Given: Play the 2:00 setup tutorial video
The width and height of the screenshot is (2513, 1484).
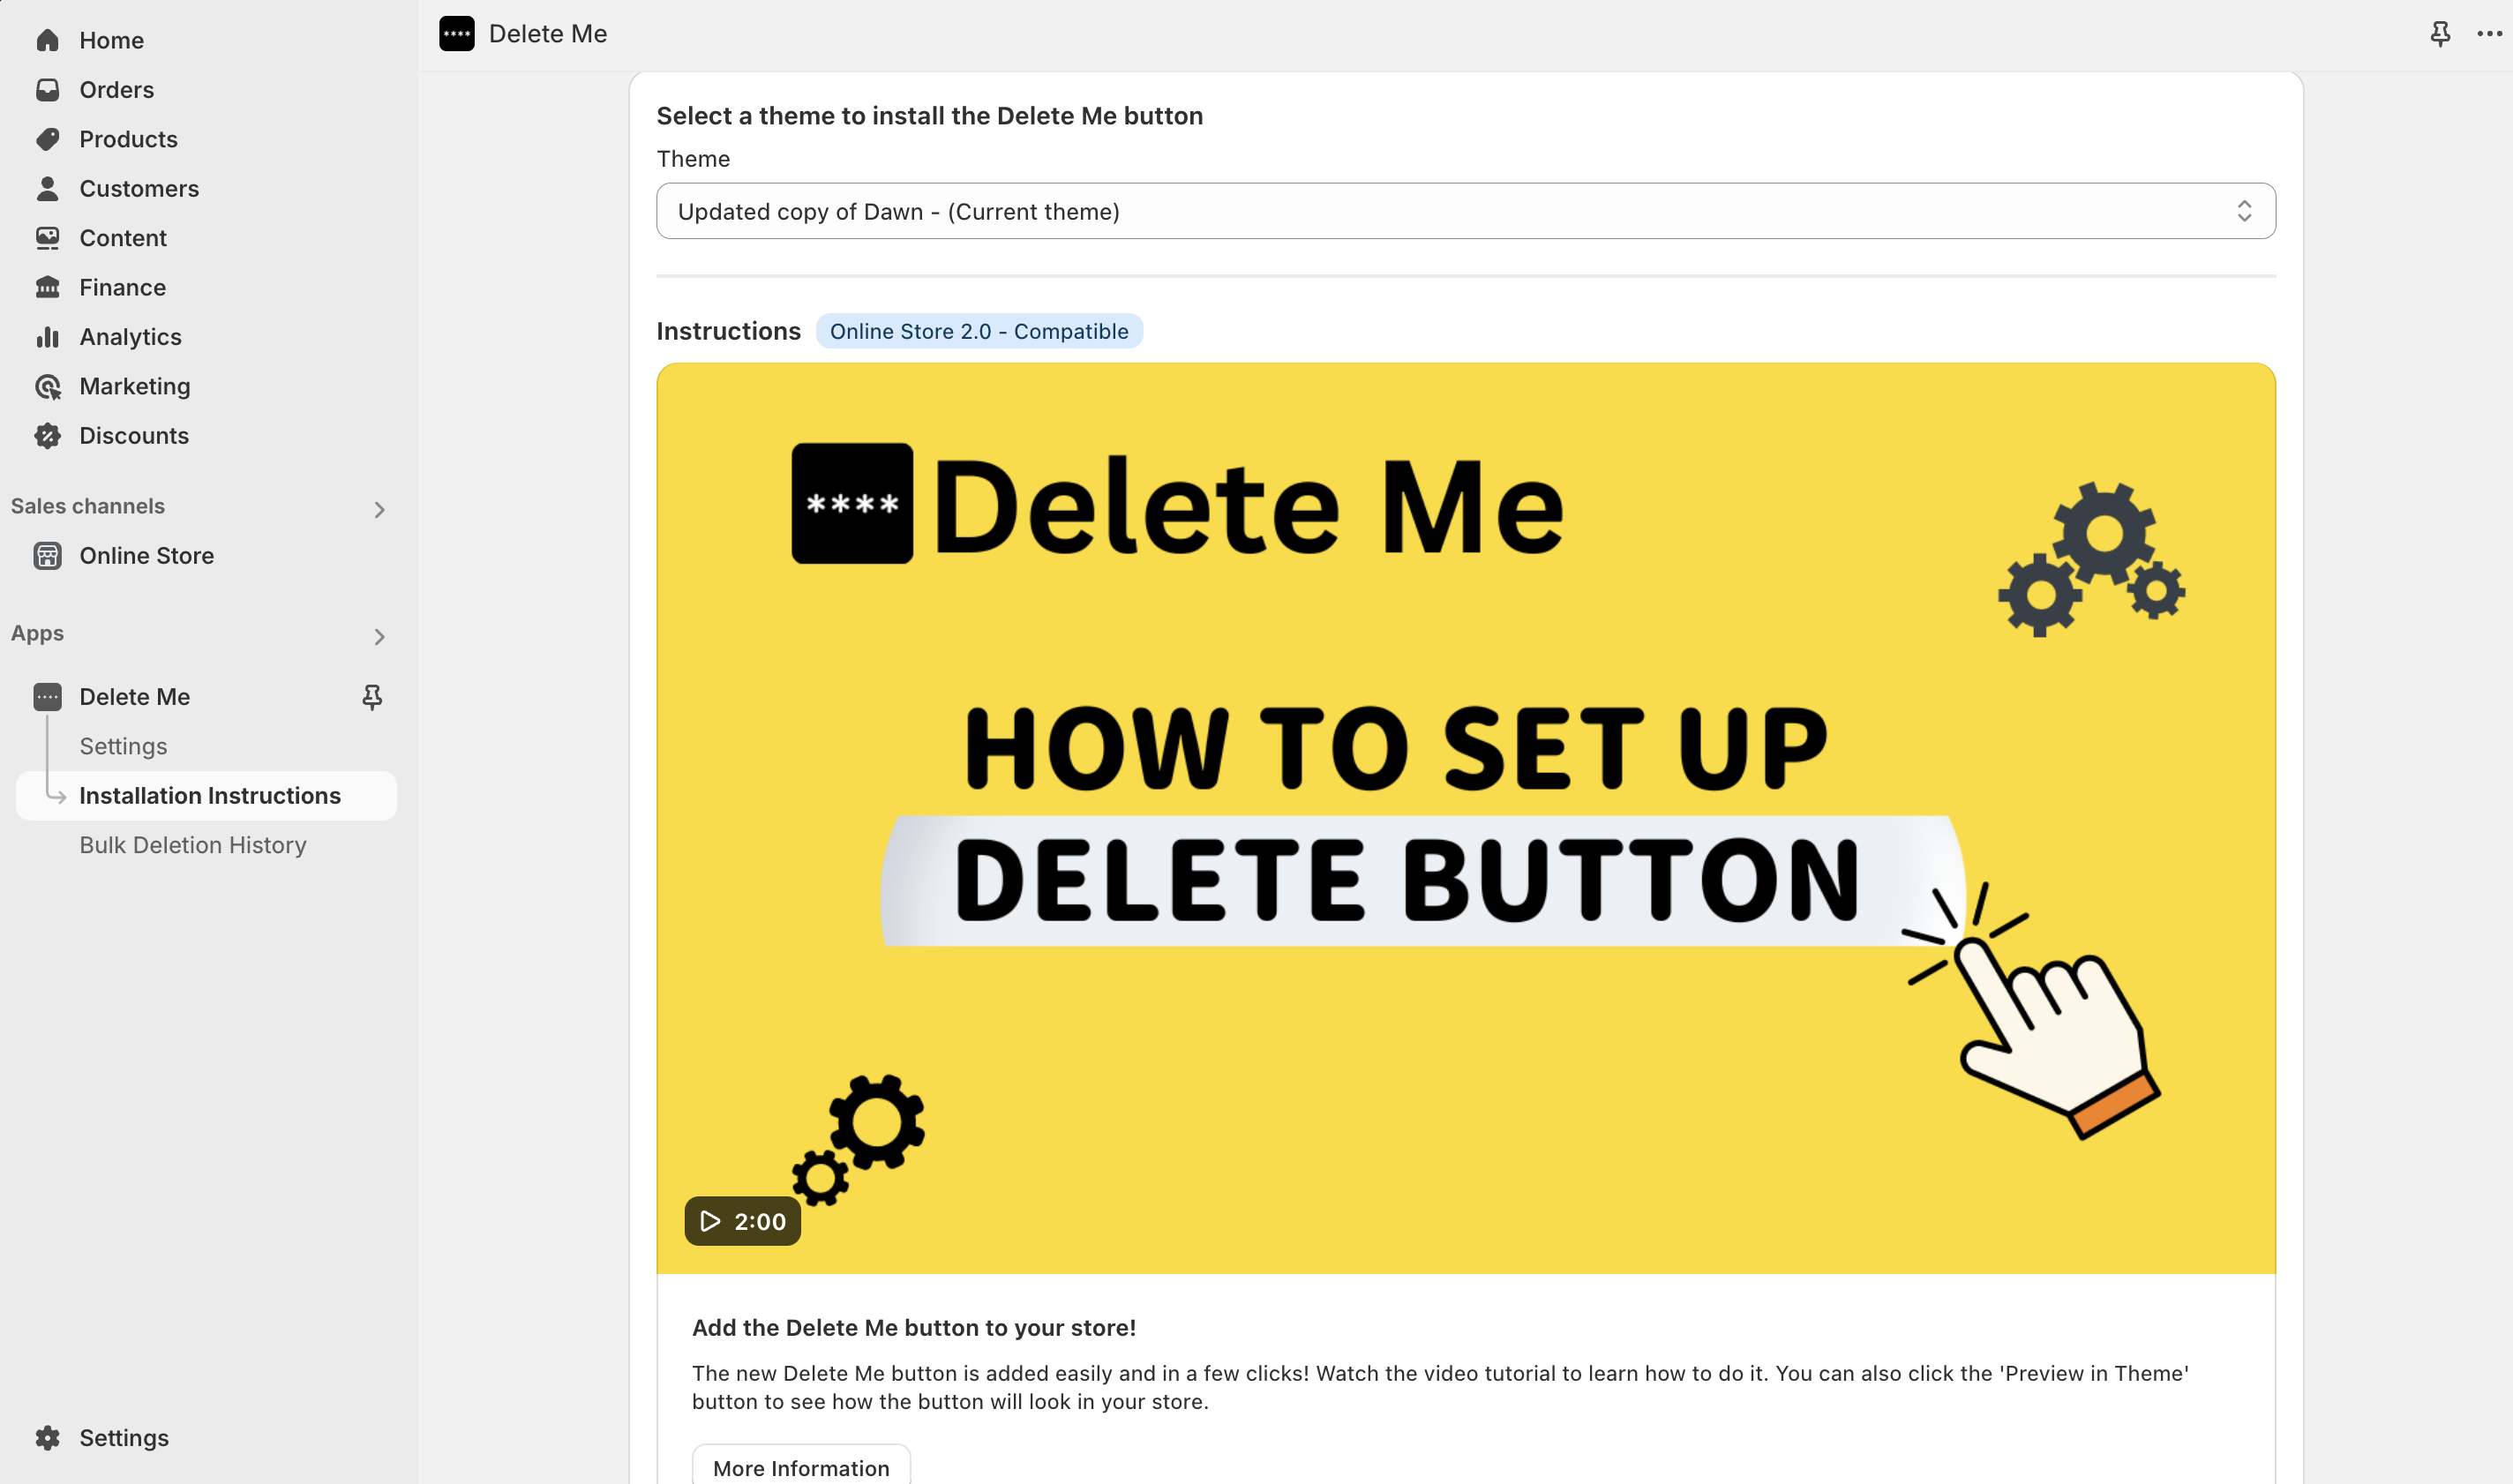Looking at the screenshot, I should pyautogui.click(x=742, y=1221).
